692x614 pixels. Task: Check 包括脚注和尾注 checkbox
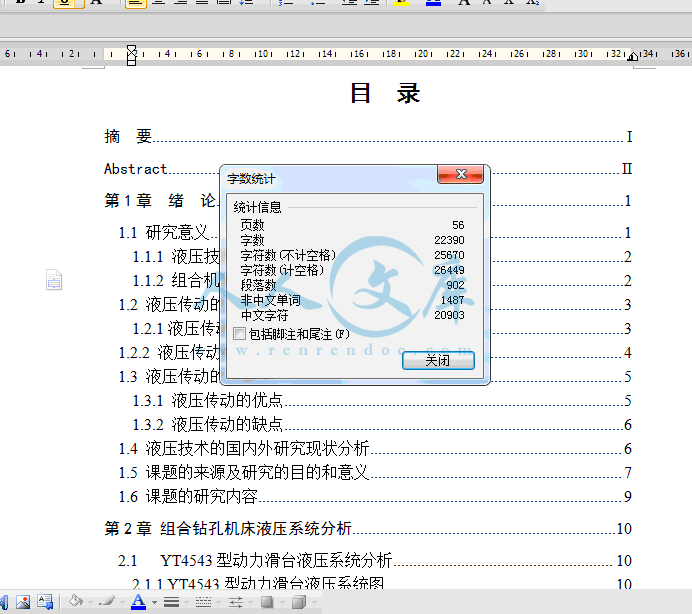tap(239, 334)
